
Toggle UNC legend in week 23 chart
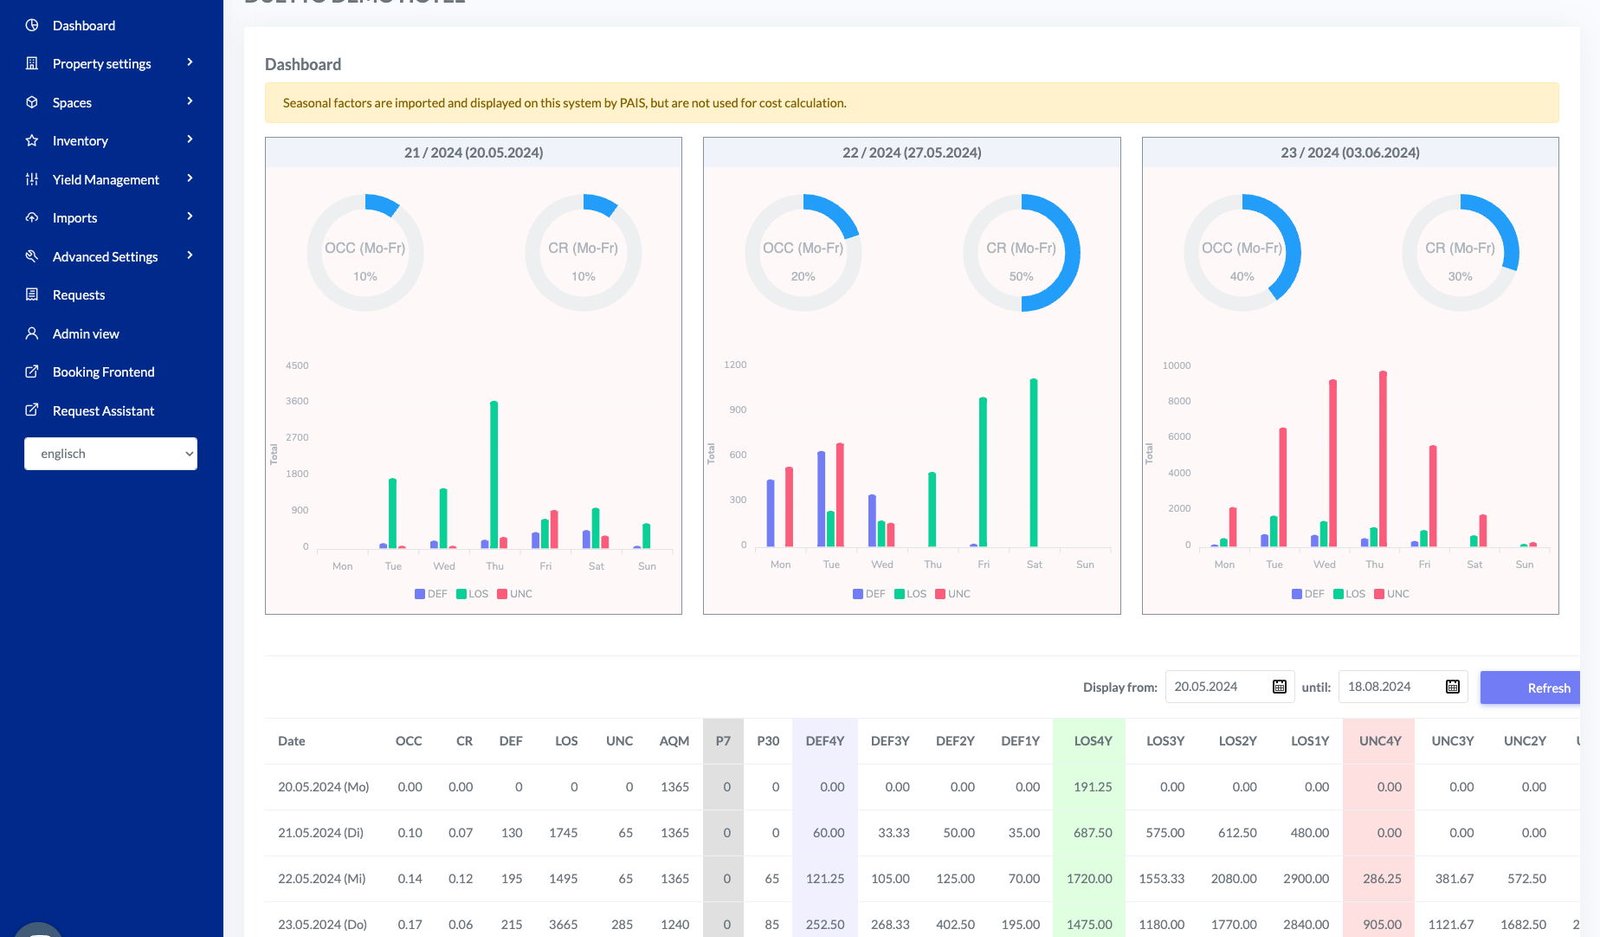click(1392, 594)
